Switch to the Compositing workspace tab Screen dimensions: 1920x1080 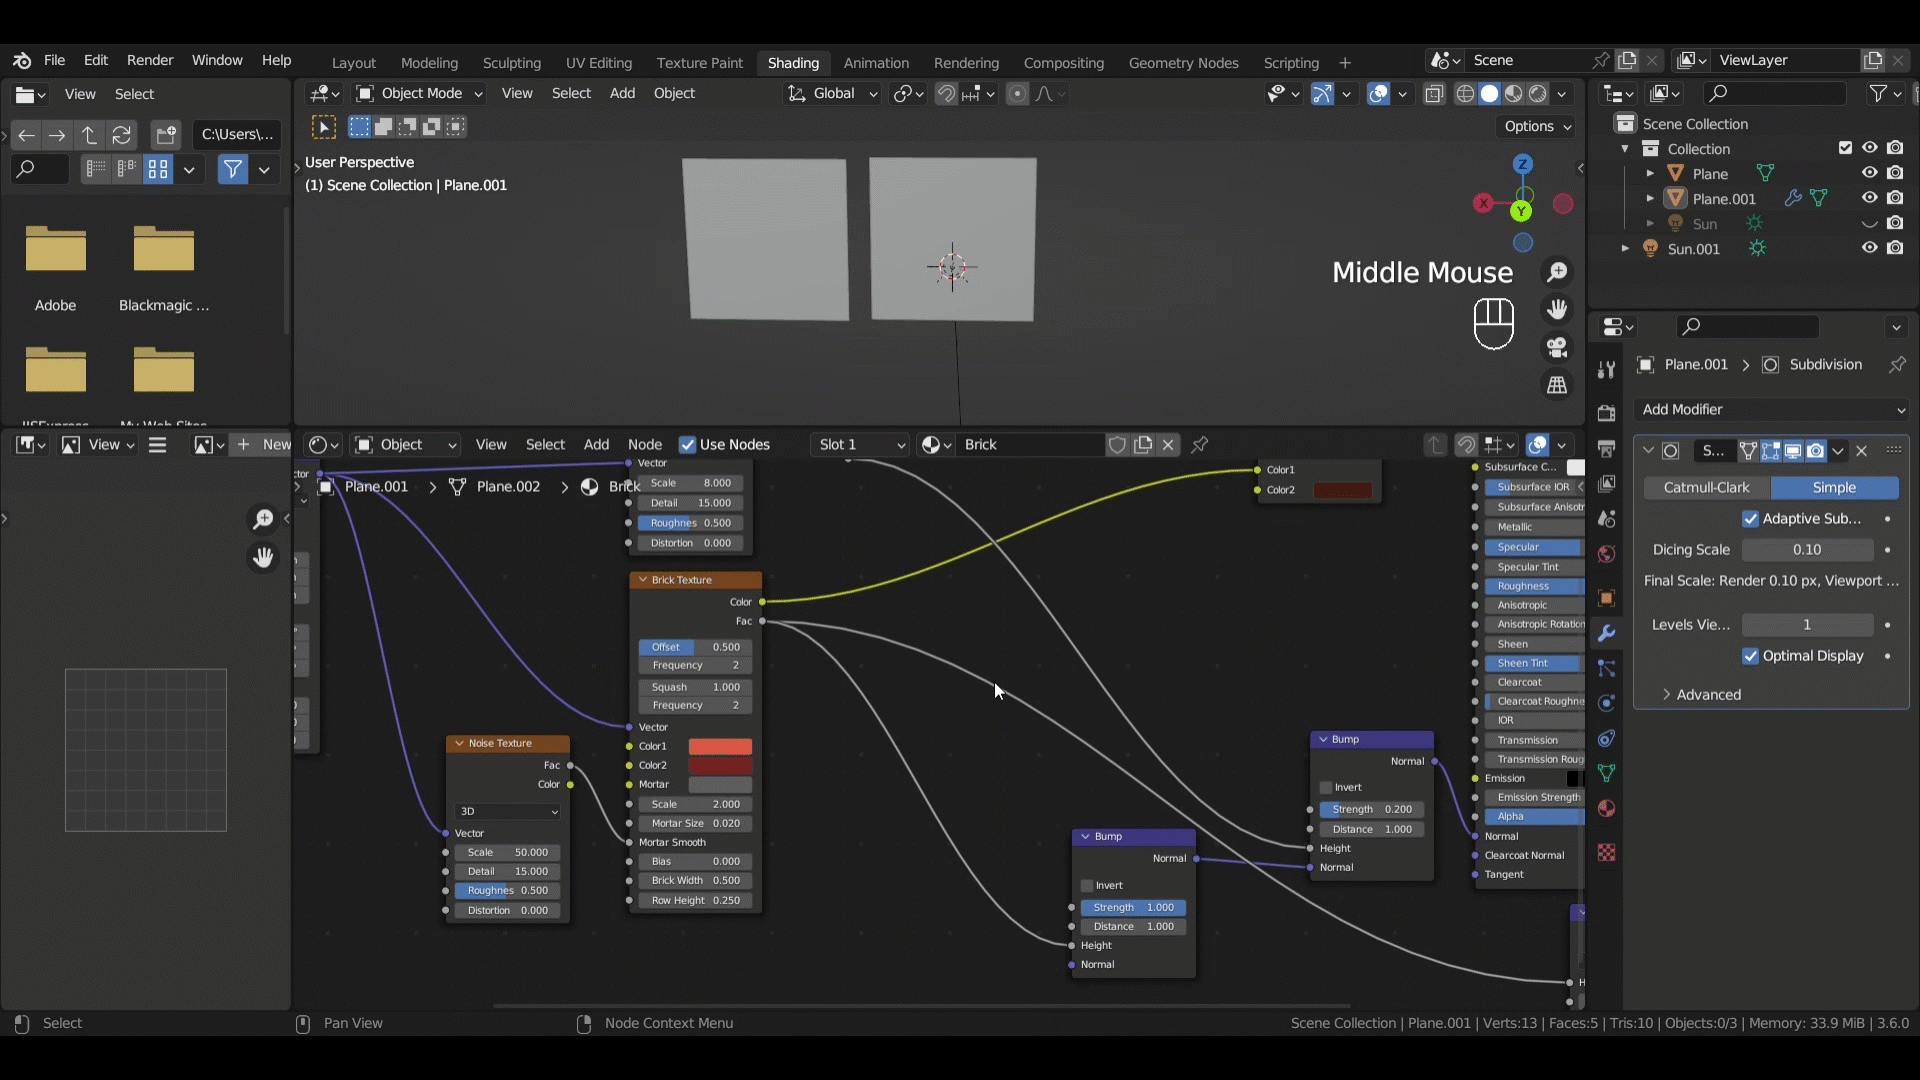[x=1063, y=62]
